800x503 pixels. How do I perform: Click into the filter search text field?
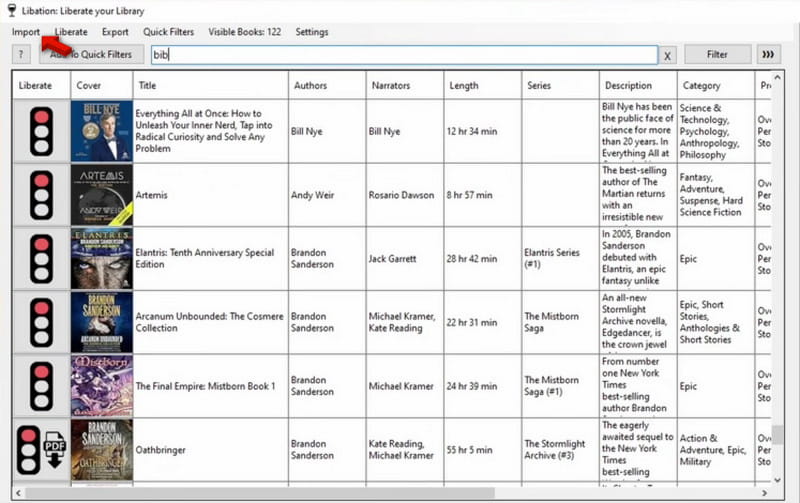point(404,55)
